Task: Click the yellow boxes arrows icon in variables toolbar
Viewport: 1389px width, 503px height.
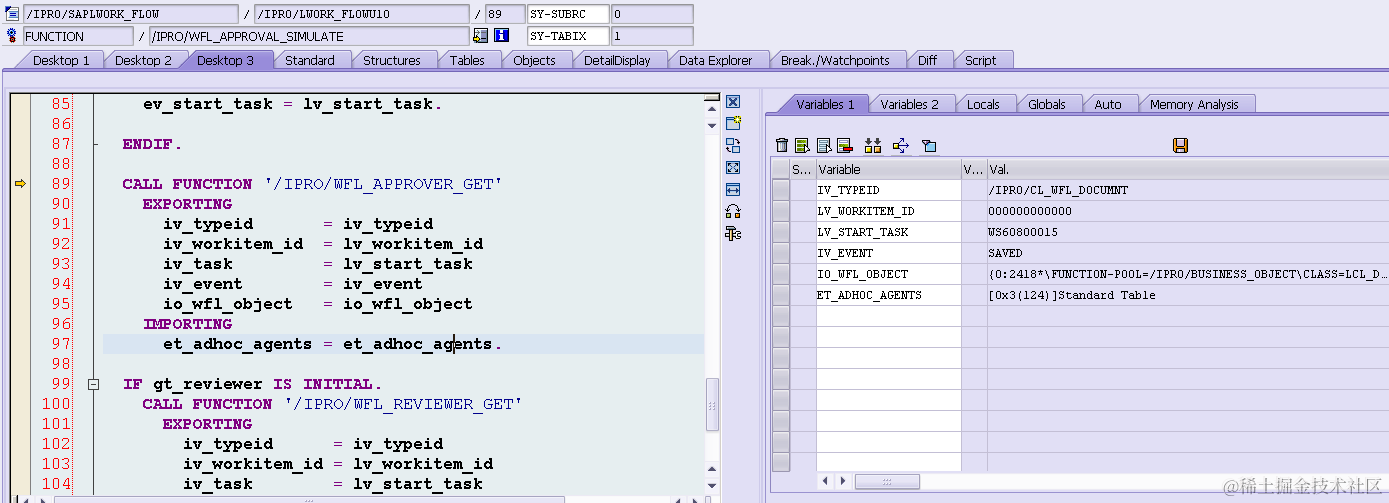Action: click(x=873, y=146)
